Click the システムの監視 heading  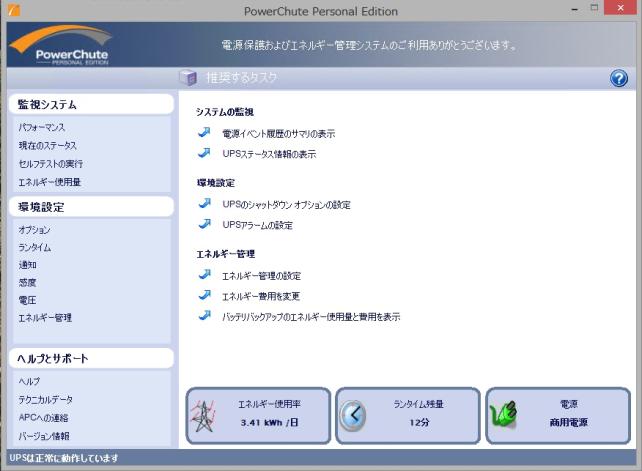[x=224, y=112]
